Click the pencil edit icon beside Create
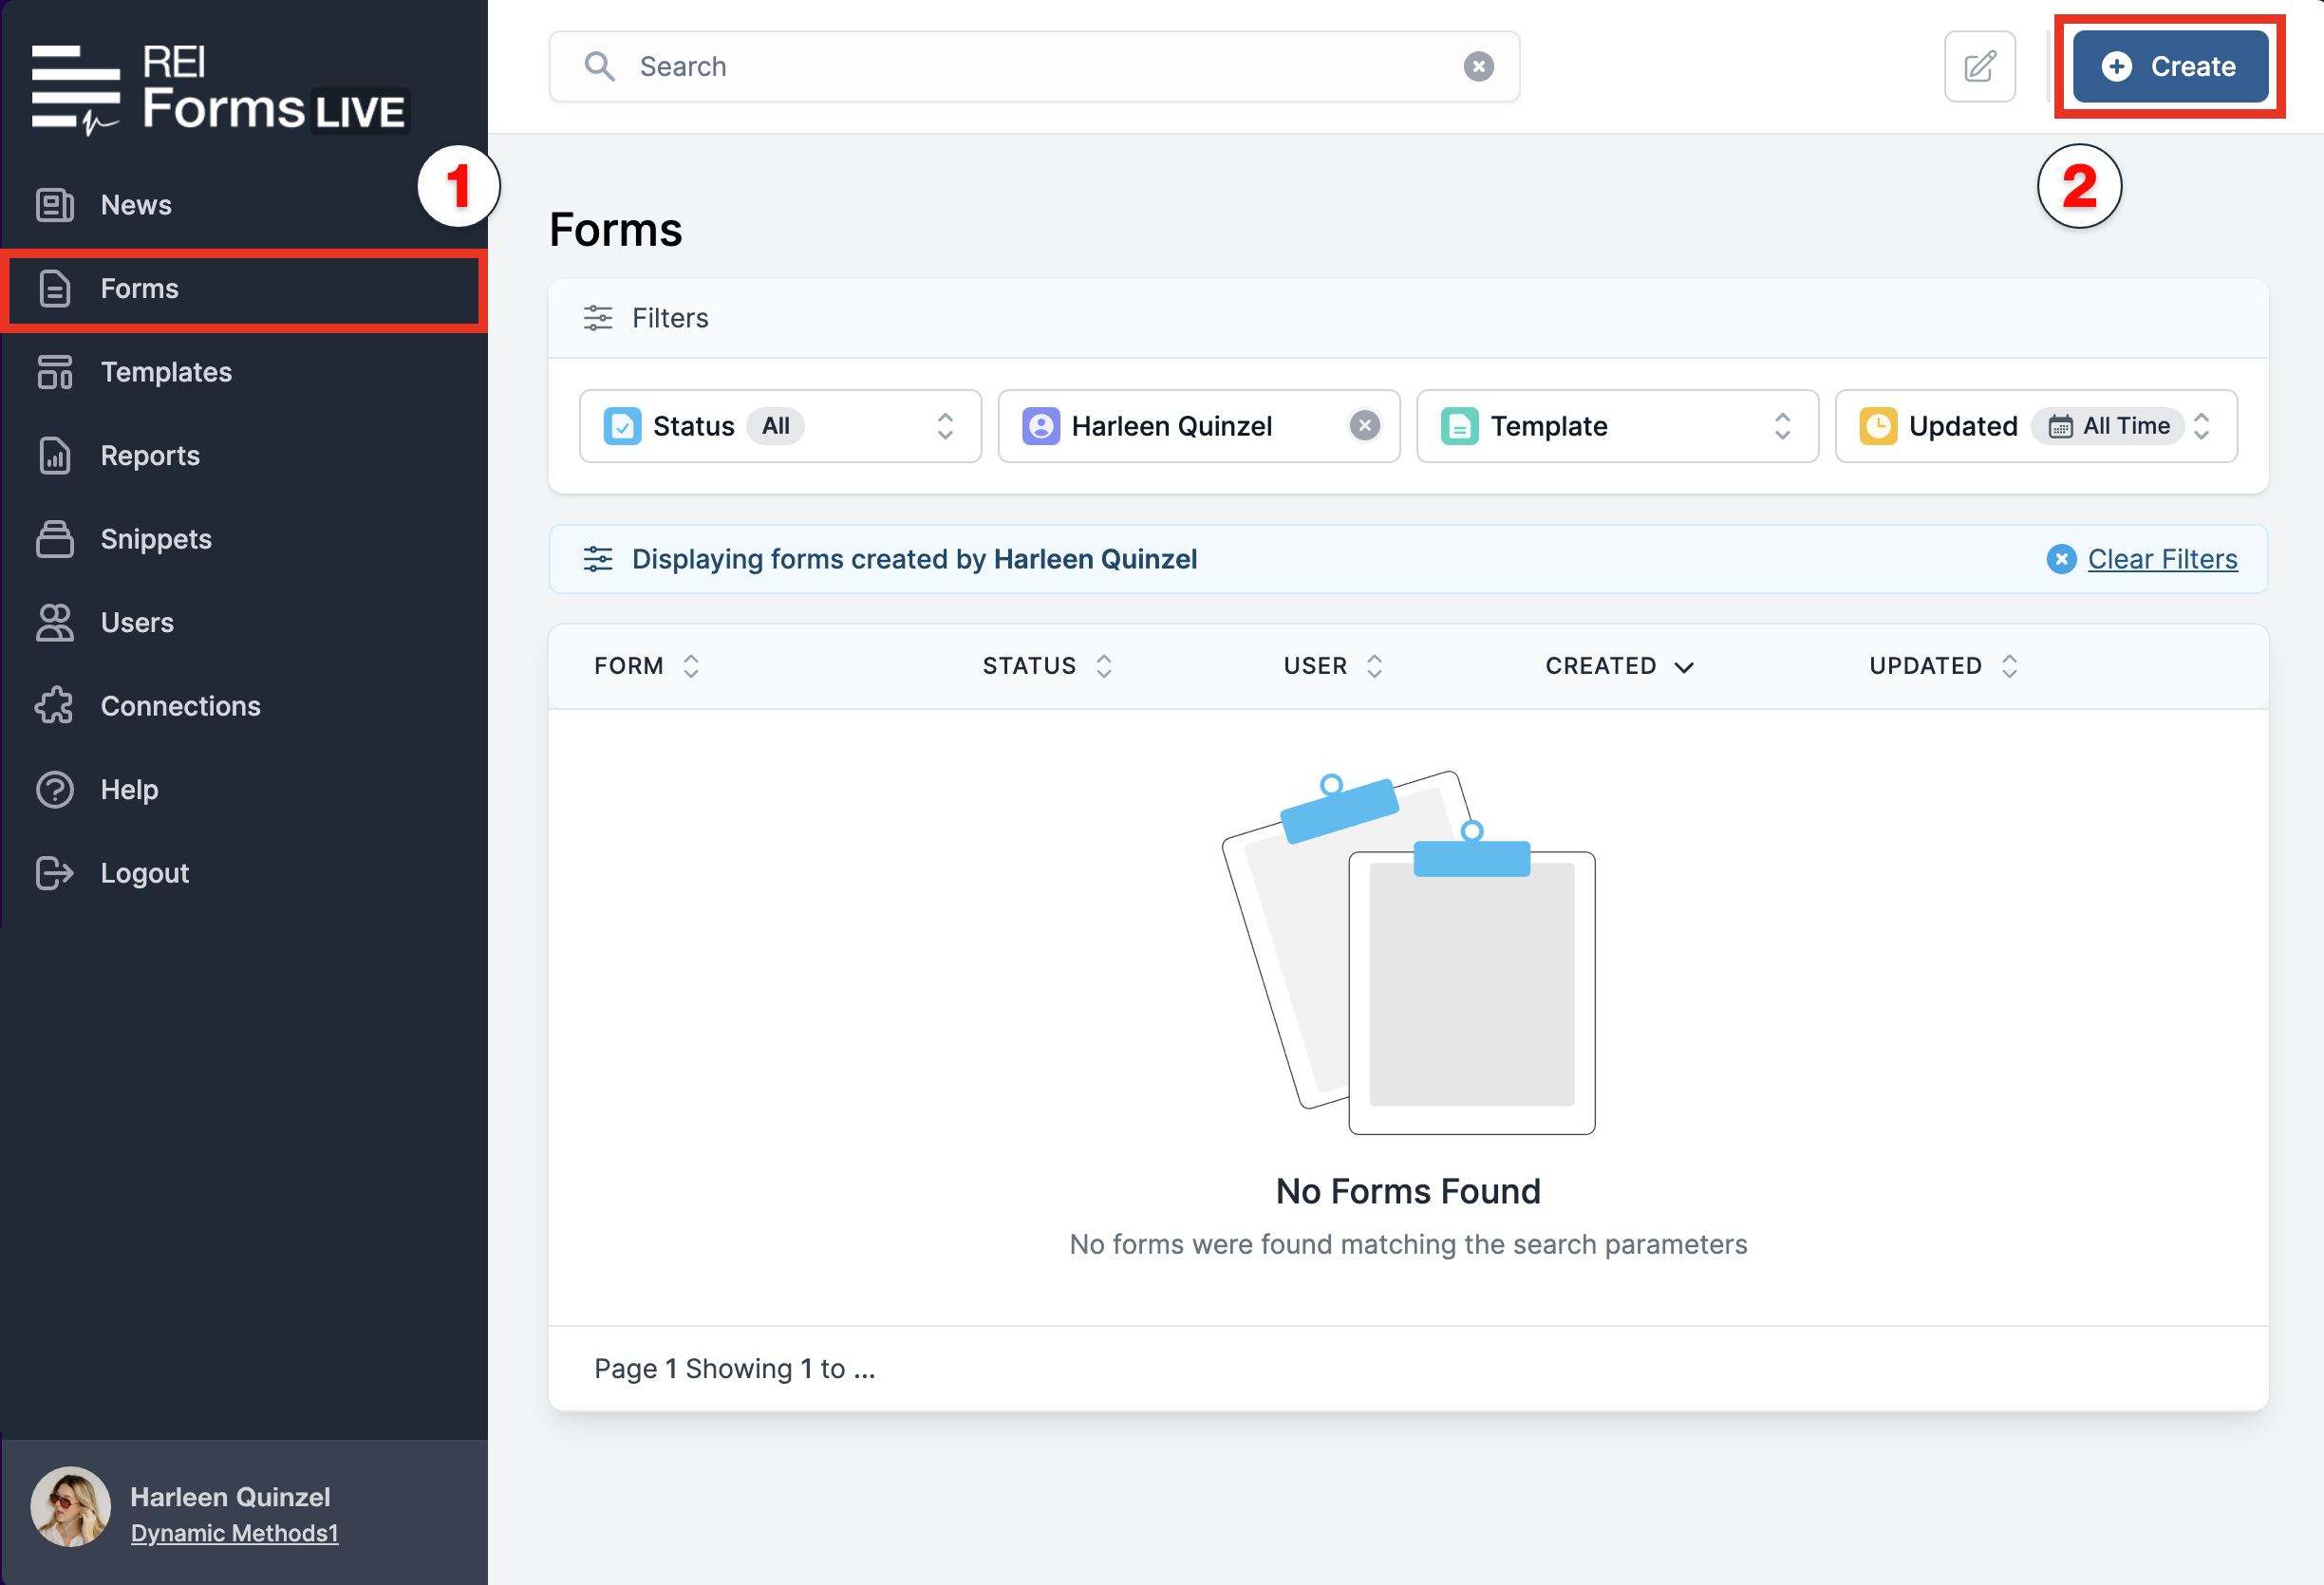 [x=1978, y=66]
